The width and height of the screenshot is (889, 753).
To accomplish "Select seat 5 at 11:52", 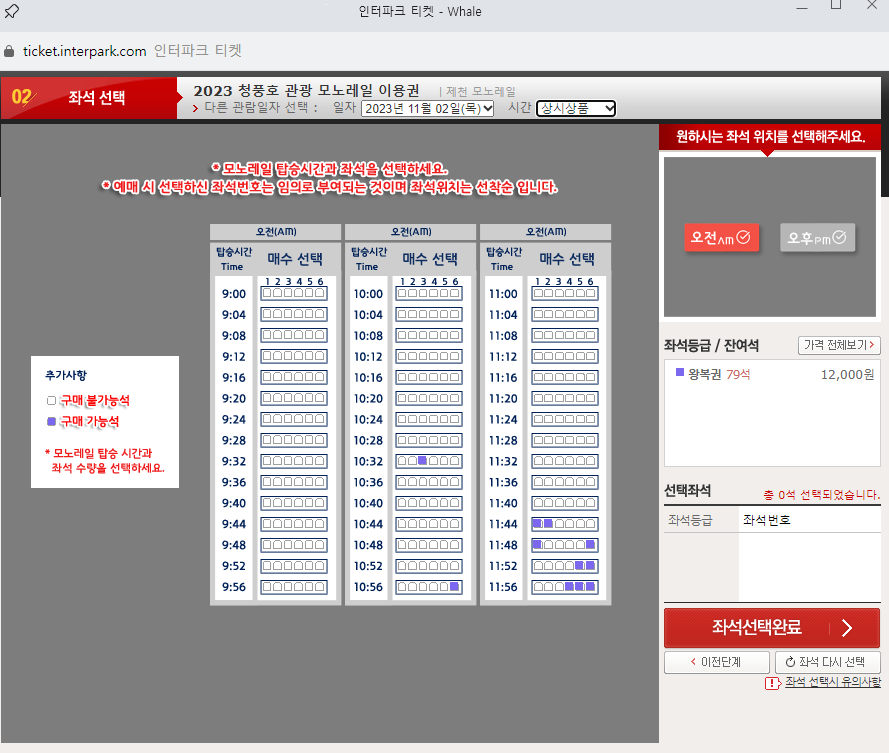I will point(579,566).
